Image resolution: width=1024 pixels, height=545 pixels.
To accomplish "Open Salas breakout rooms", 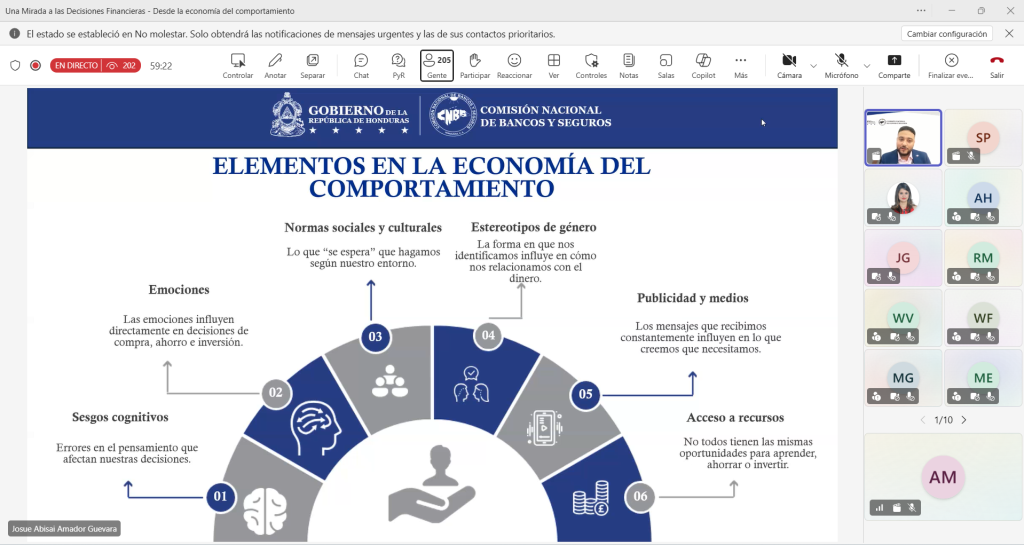I will (x=665, y=66).
